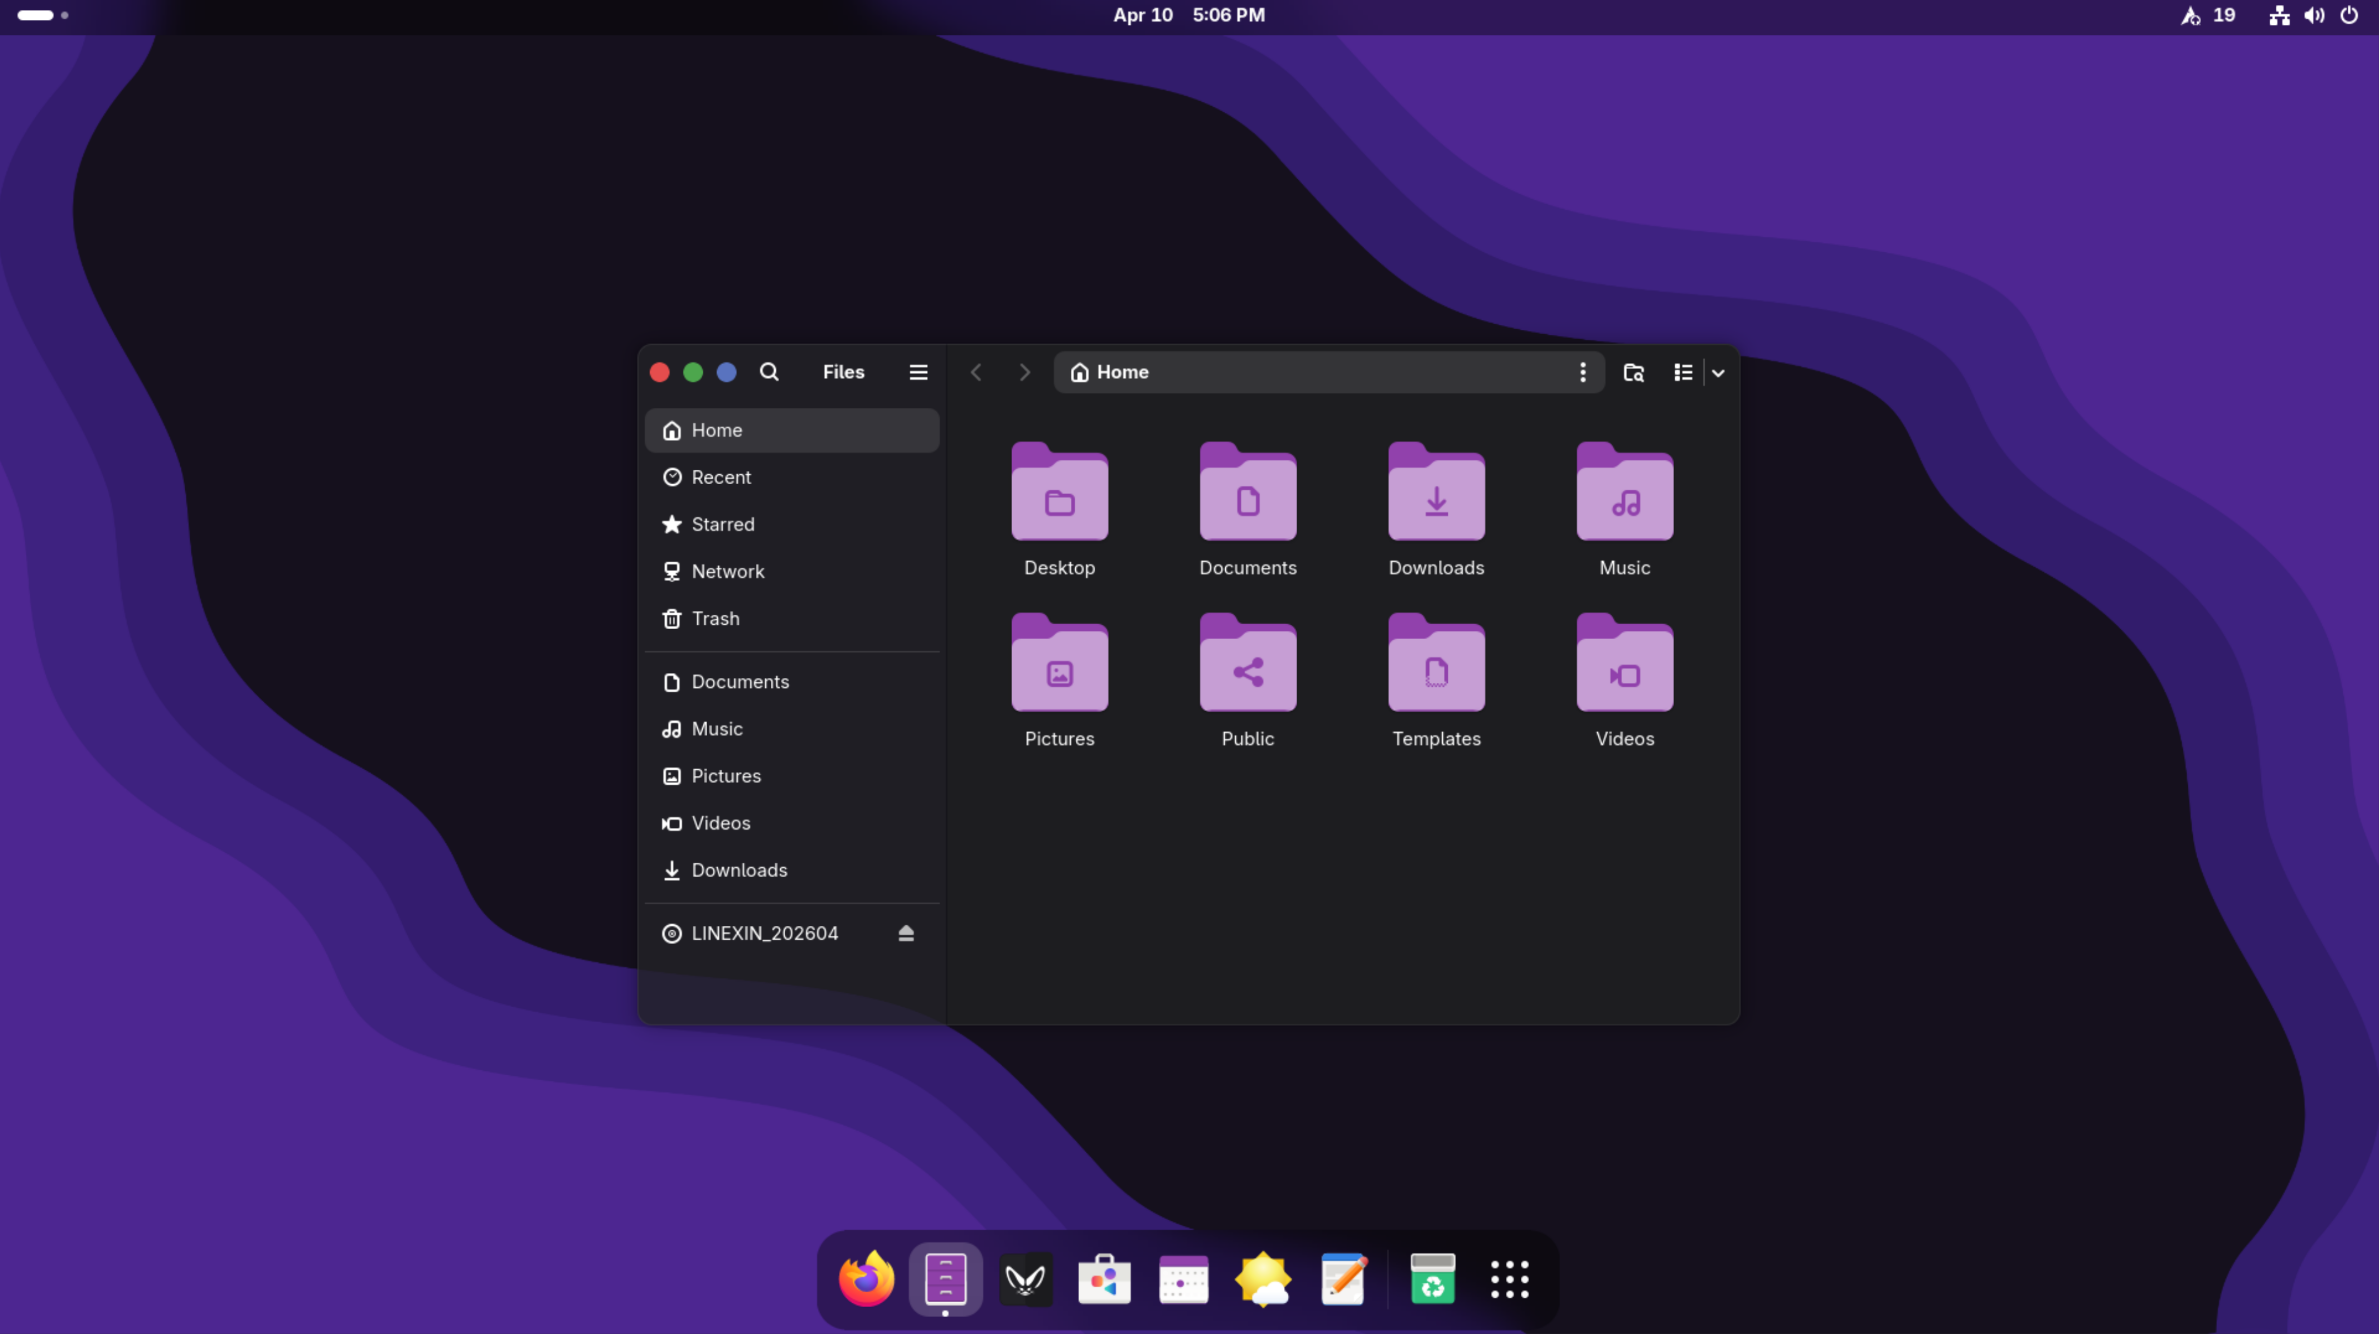Select Home in the sidebar

[x=792, y=430]
